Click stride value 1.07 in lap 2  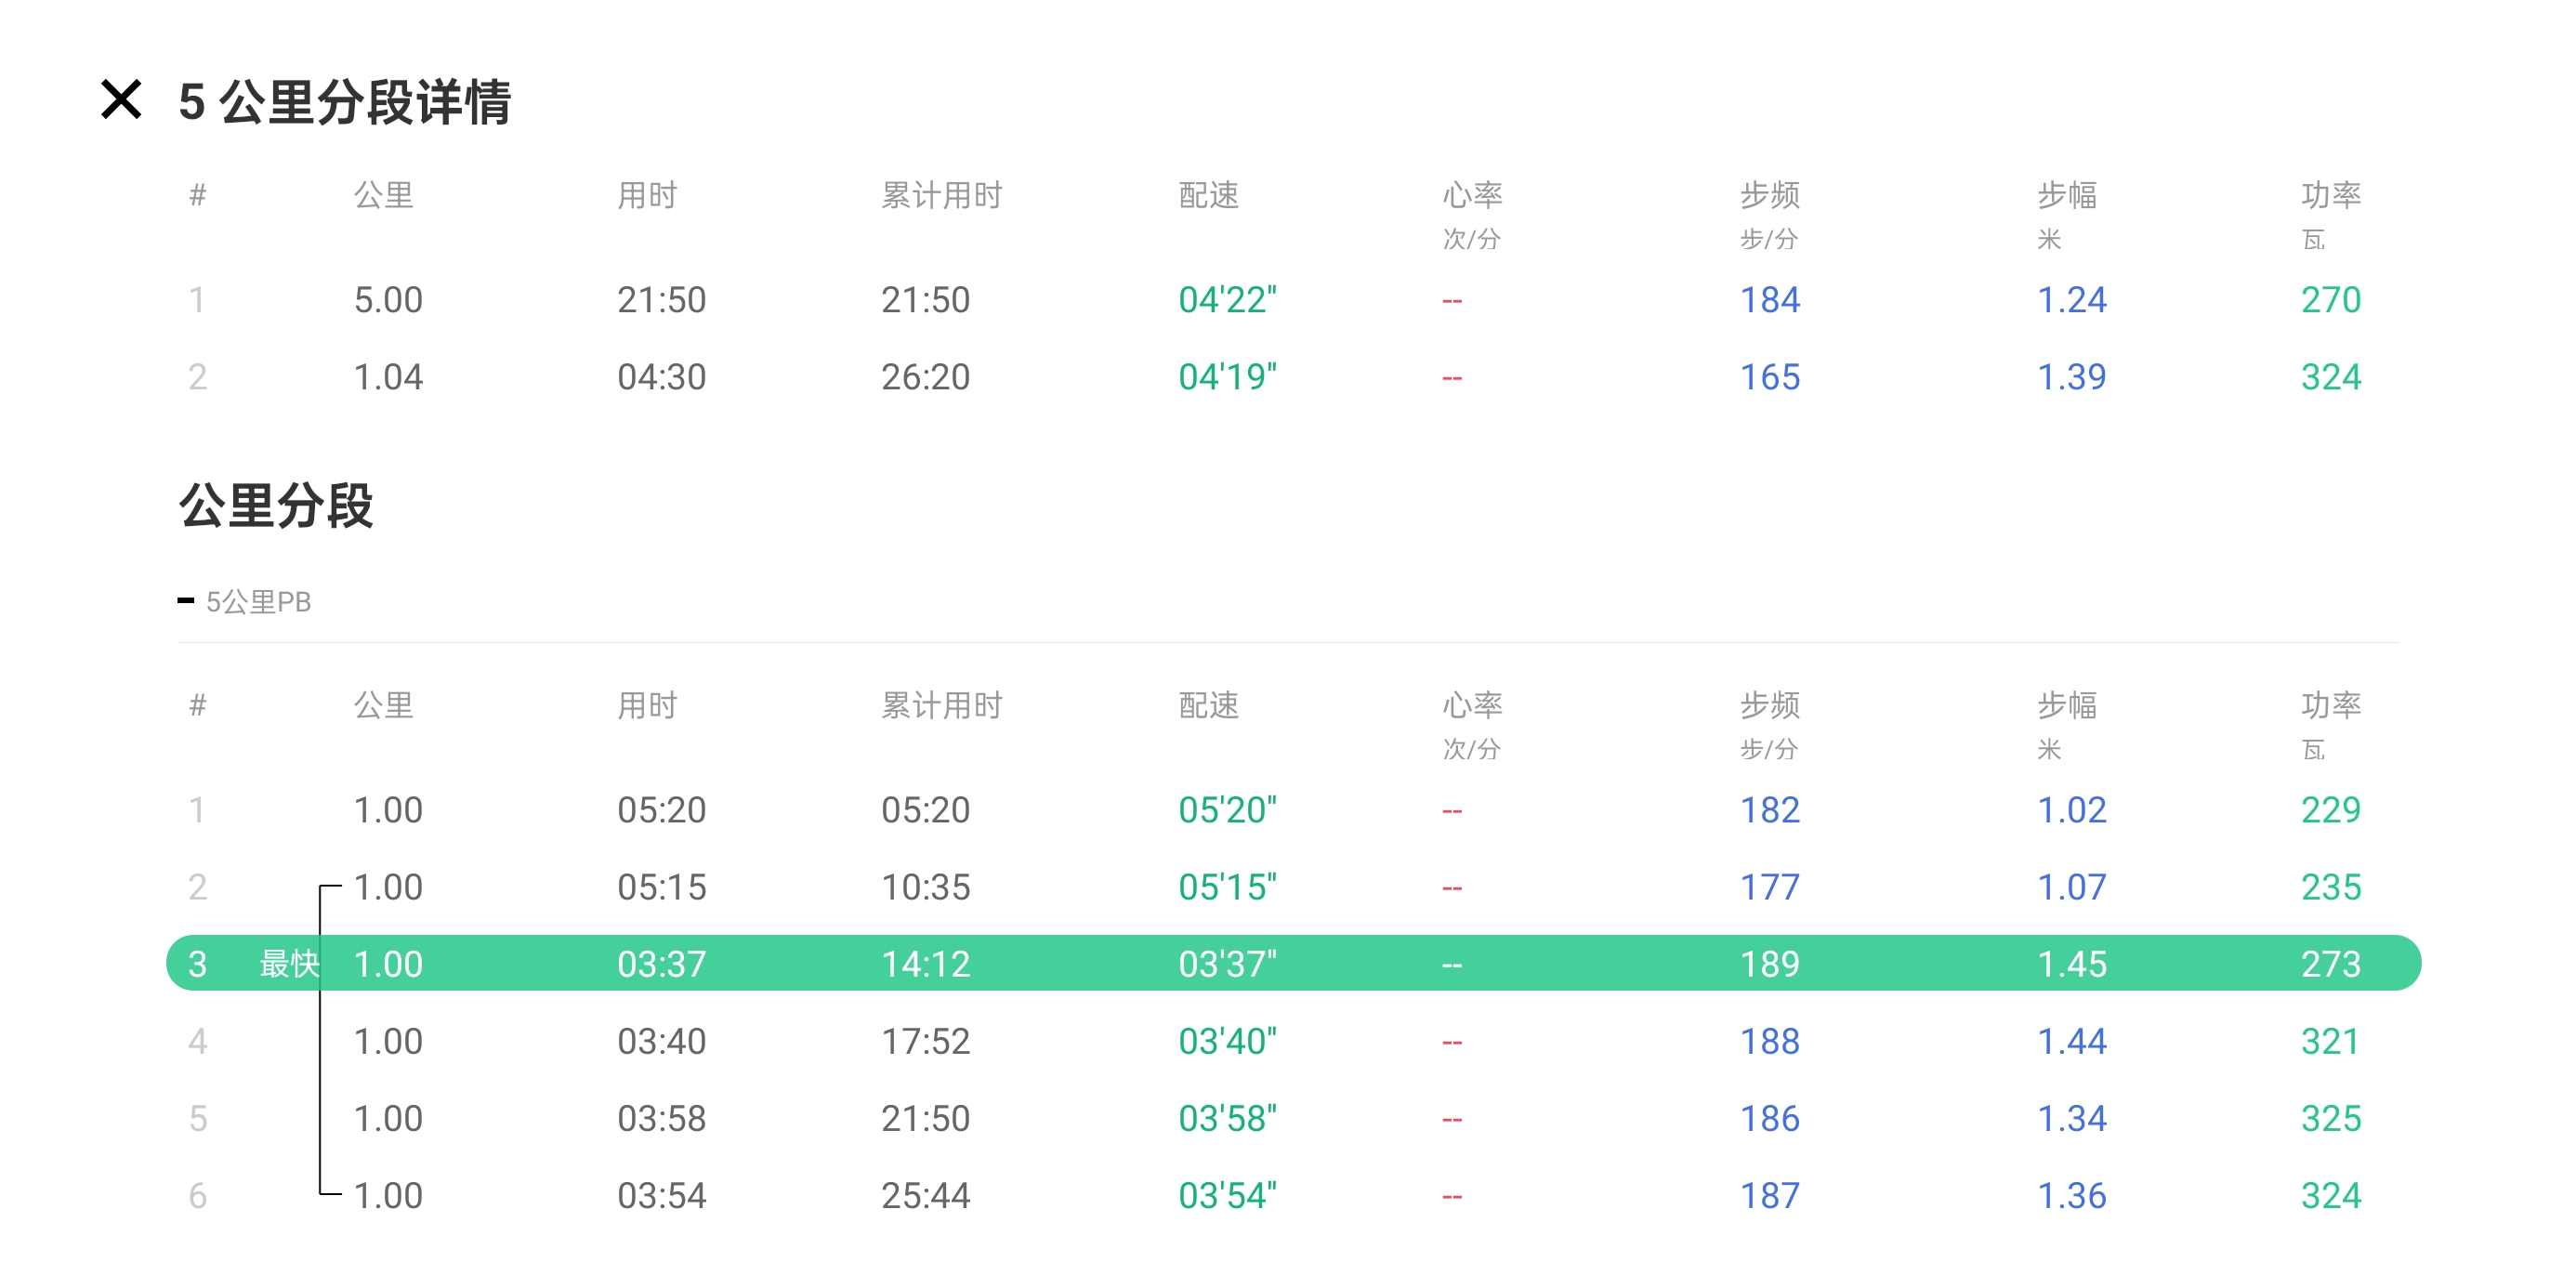pyautogui.click(x=2071, y=887)
